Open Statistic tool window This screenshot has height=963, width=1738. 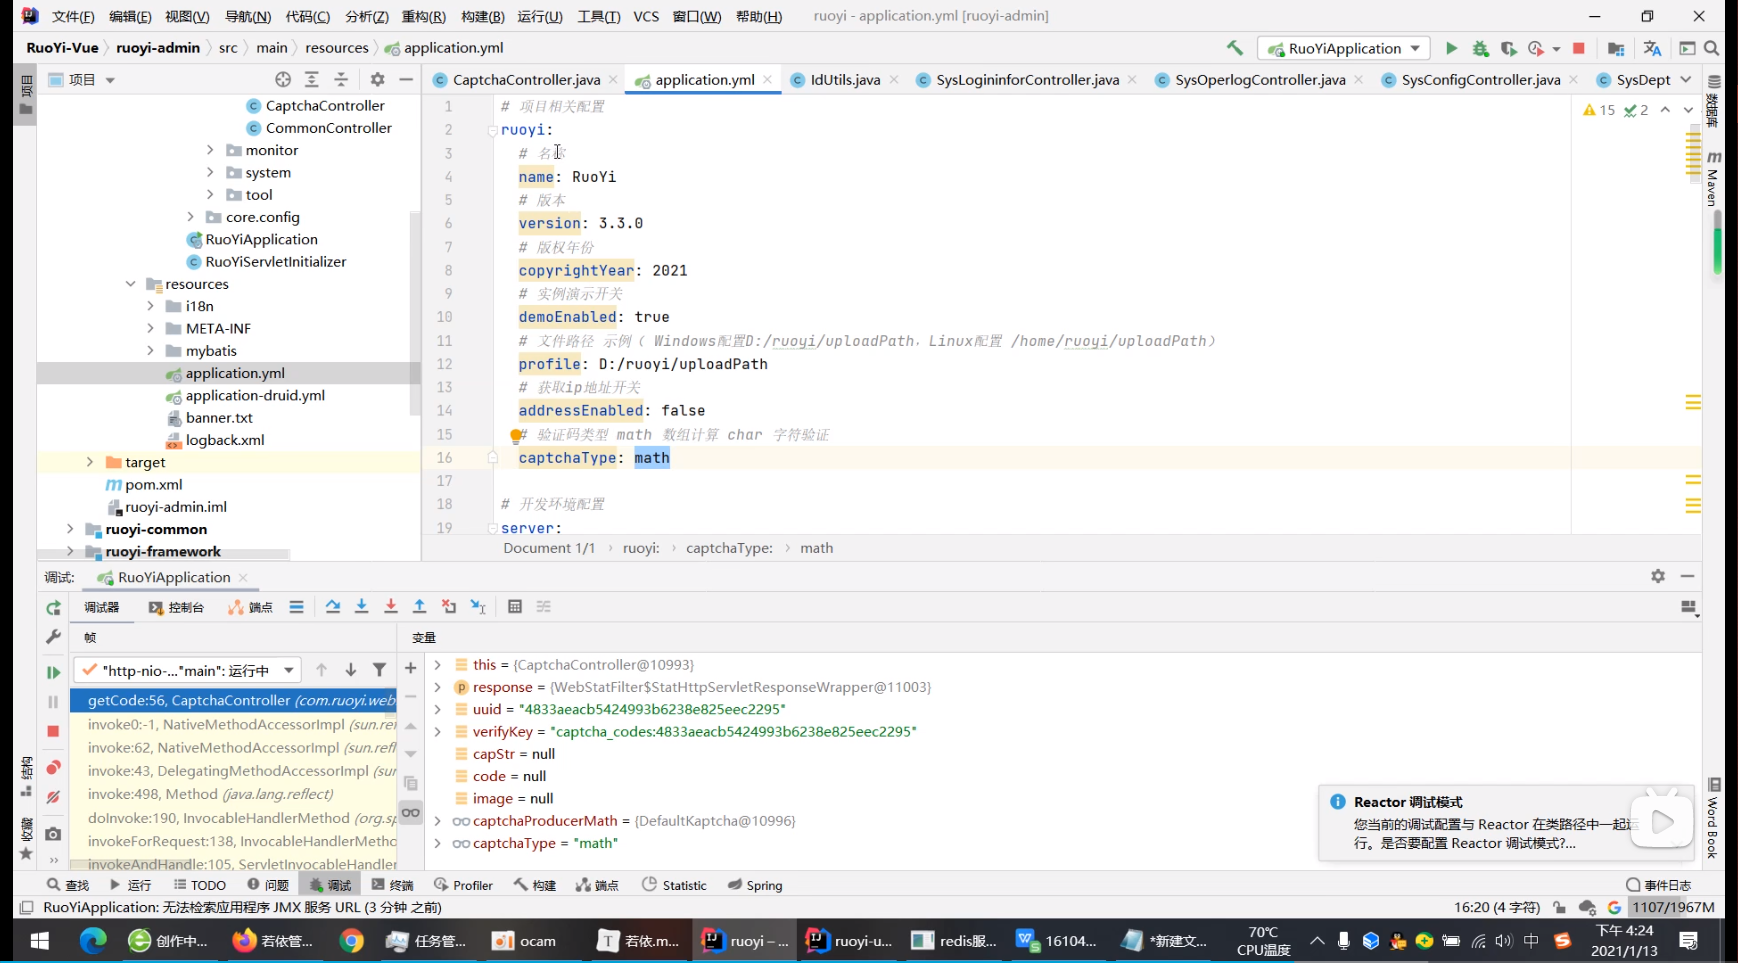click(x=675, y=885)
